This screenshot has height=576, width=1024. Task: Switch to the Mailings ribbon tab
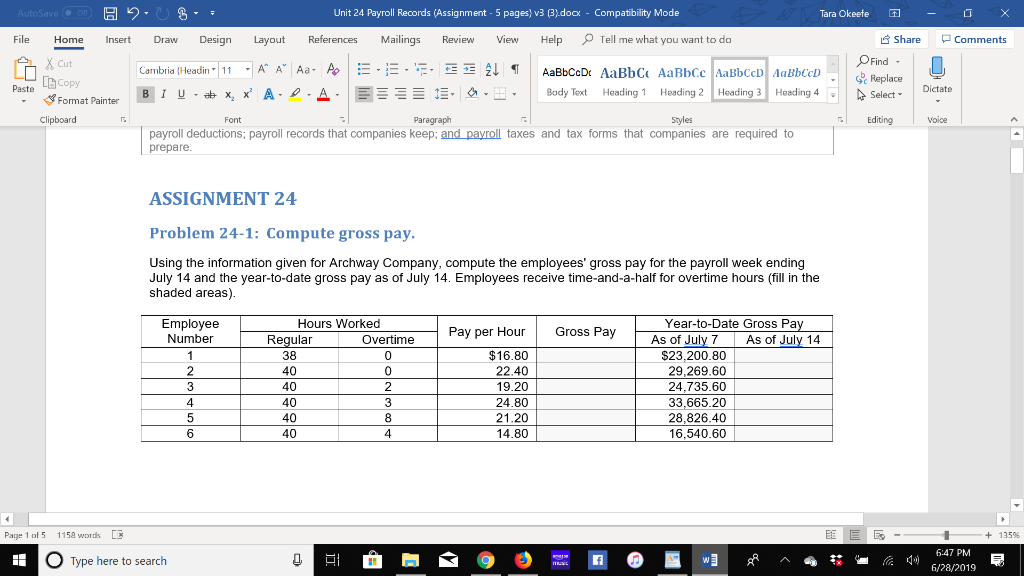point(400,40)
